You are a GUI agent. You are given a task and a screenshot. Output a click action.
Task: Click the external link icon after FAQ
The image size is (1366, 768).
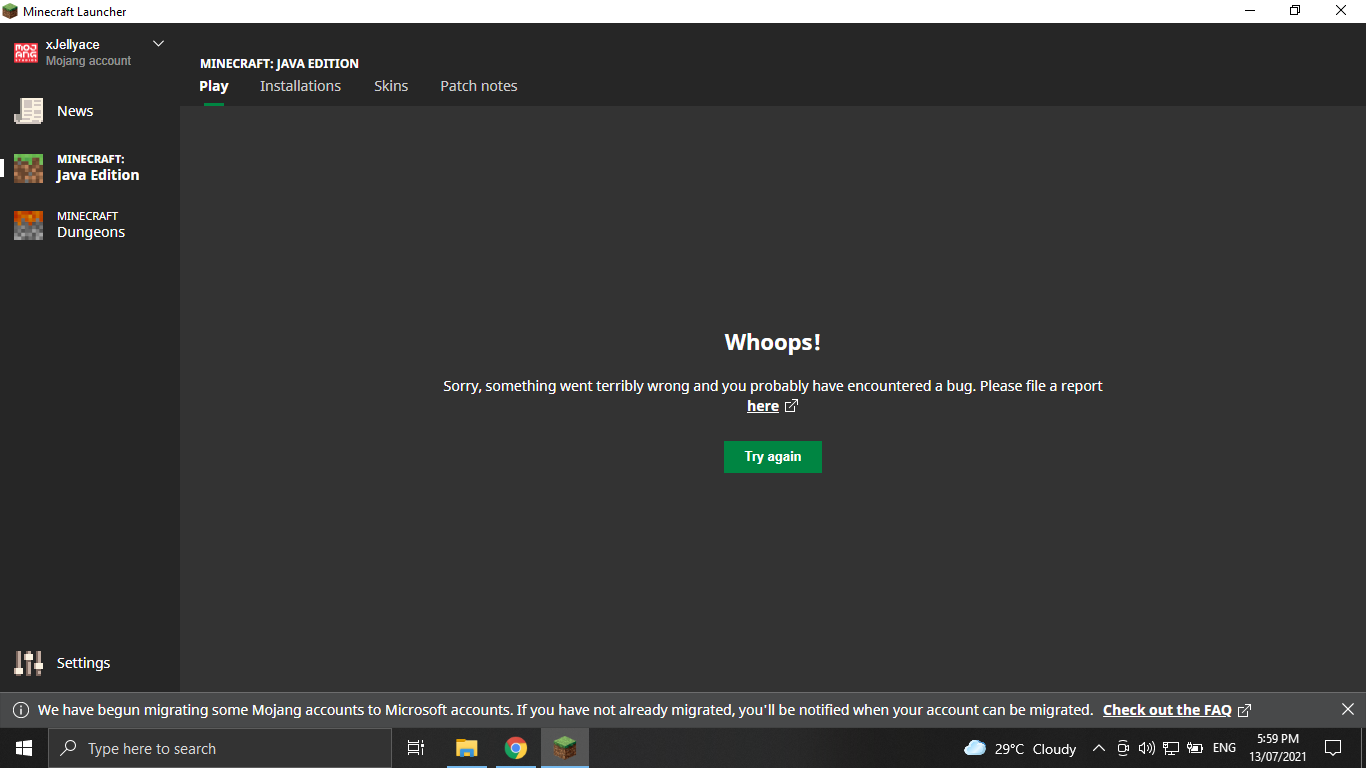(x=1244, y=710)
